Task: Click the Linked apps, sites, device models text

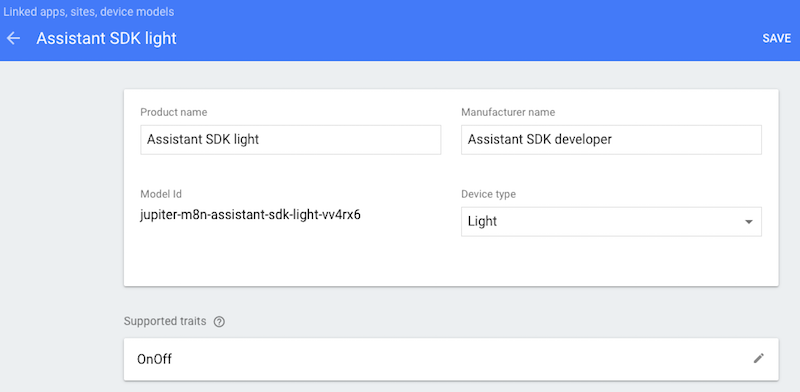Action: (x=89, y=12)
